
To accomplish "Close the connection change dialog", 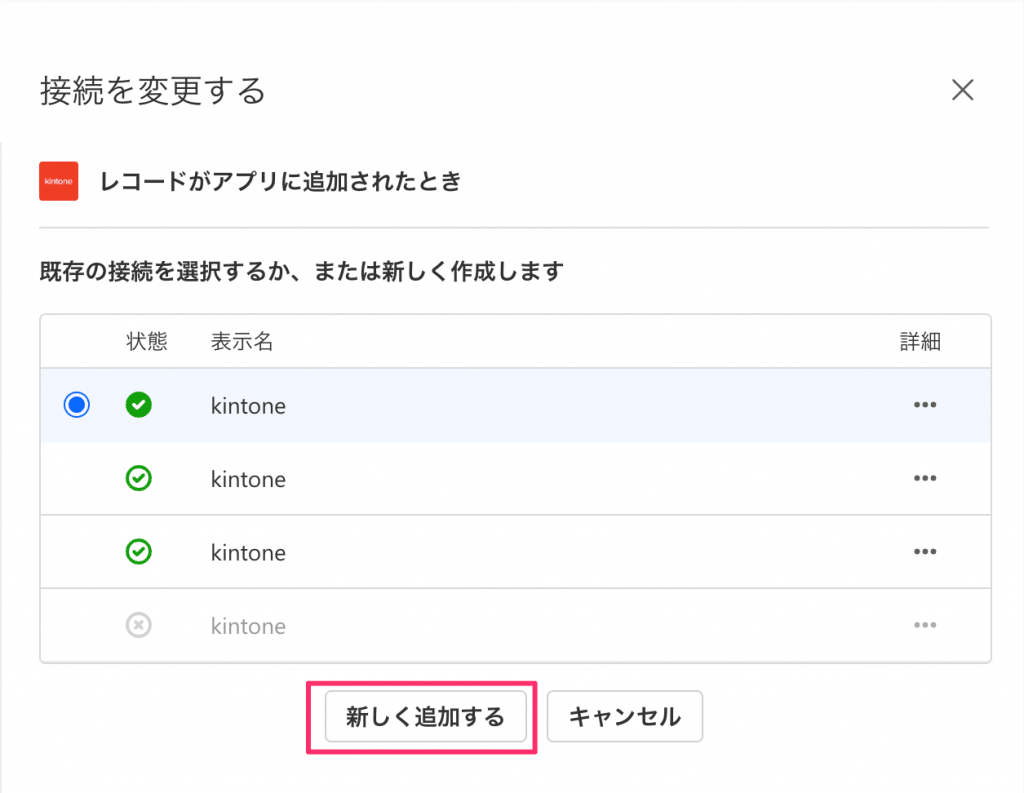I will (x=963, y=90).
